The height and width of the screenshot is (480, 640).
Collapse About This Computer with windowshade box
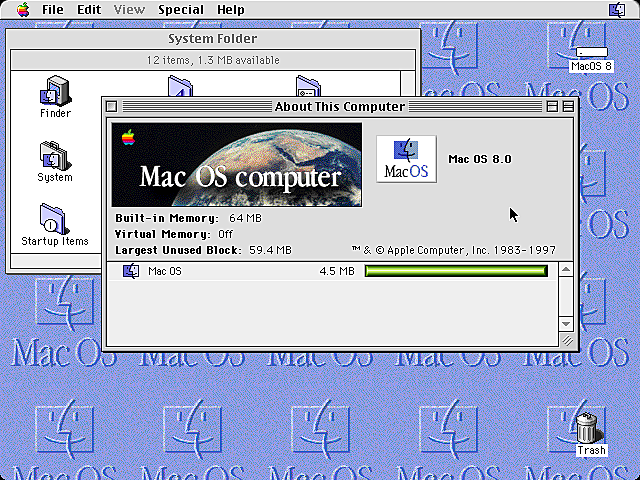tap(568, 107)
